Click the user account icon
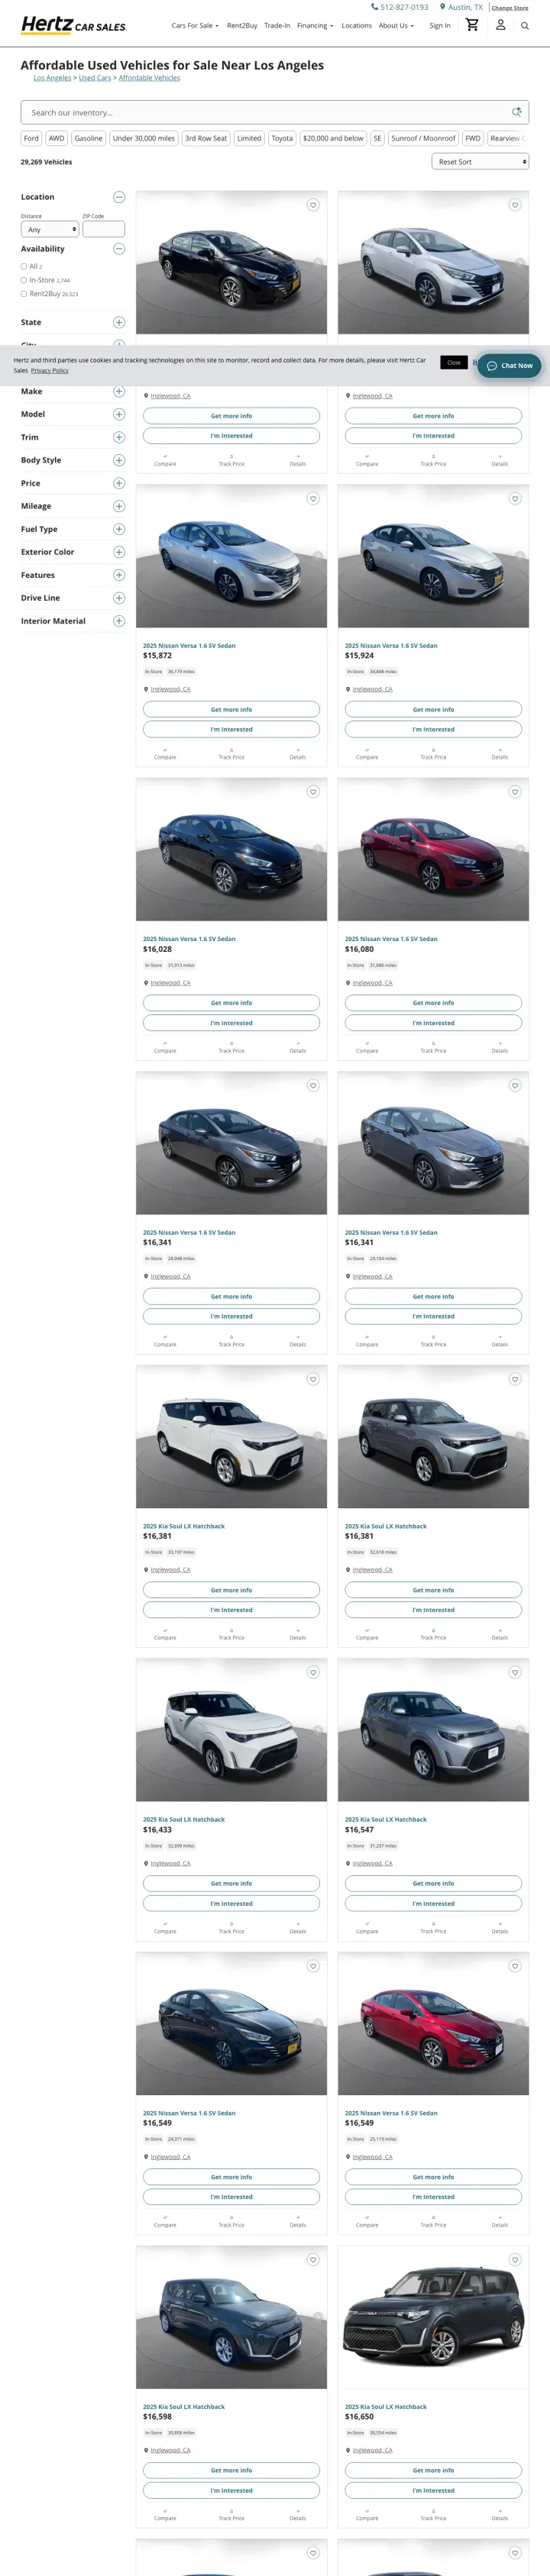The height and width of the screenshot is (2576, 550). pos(501,25)
